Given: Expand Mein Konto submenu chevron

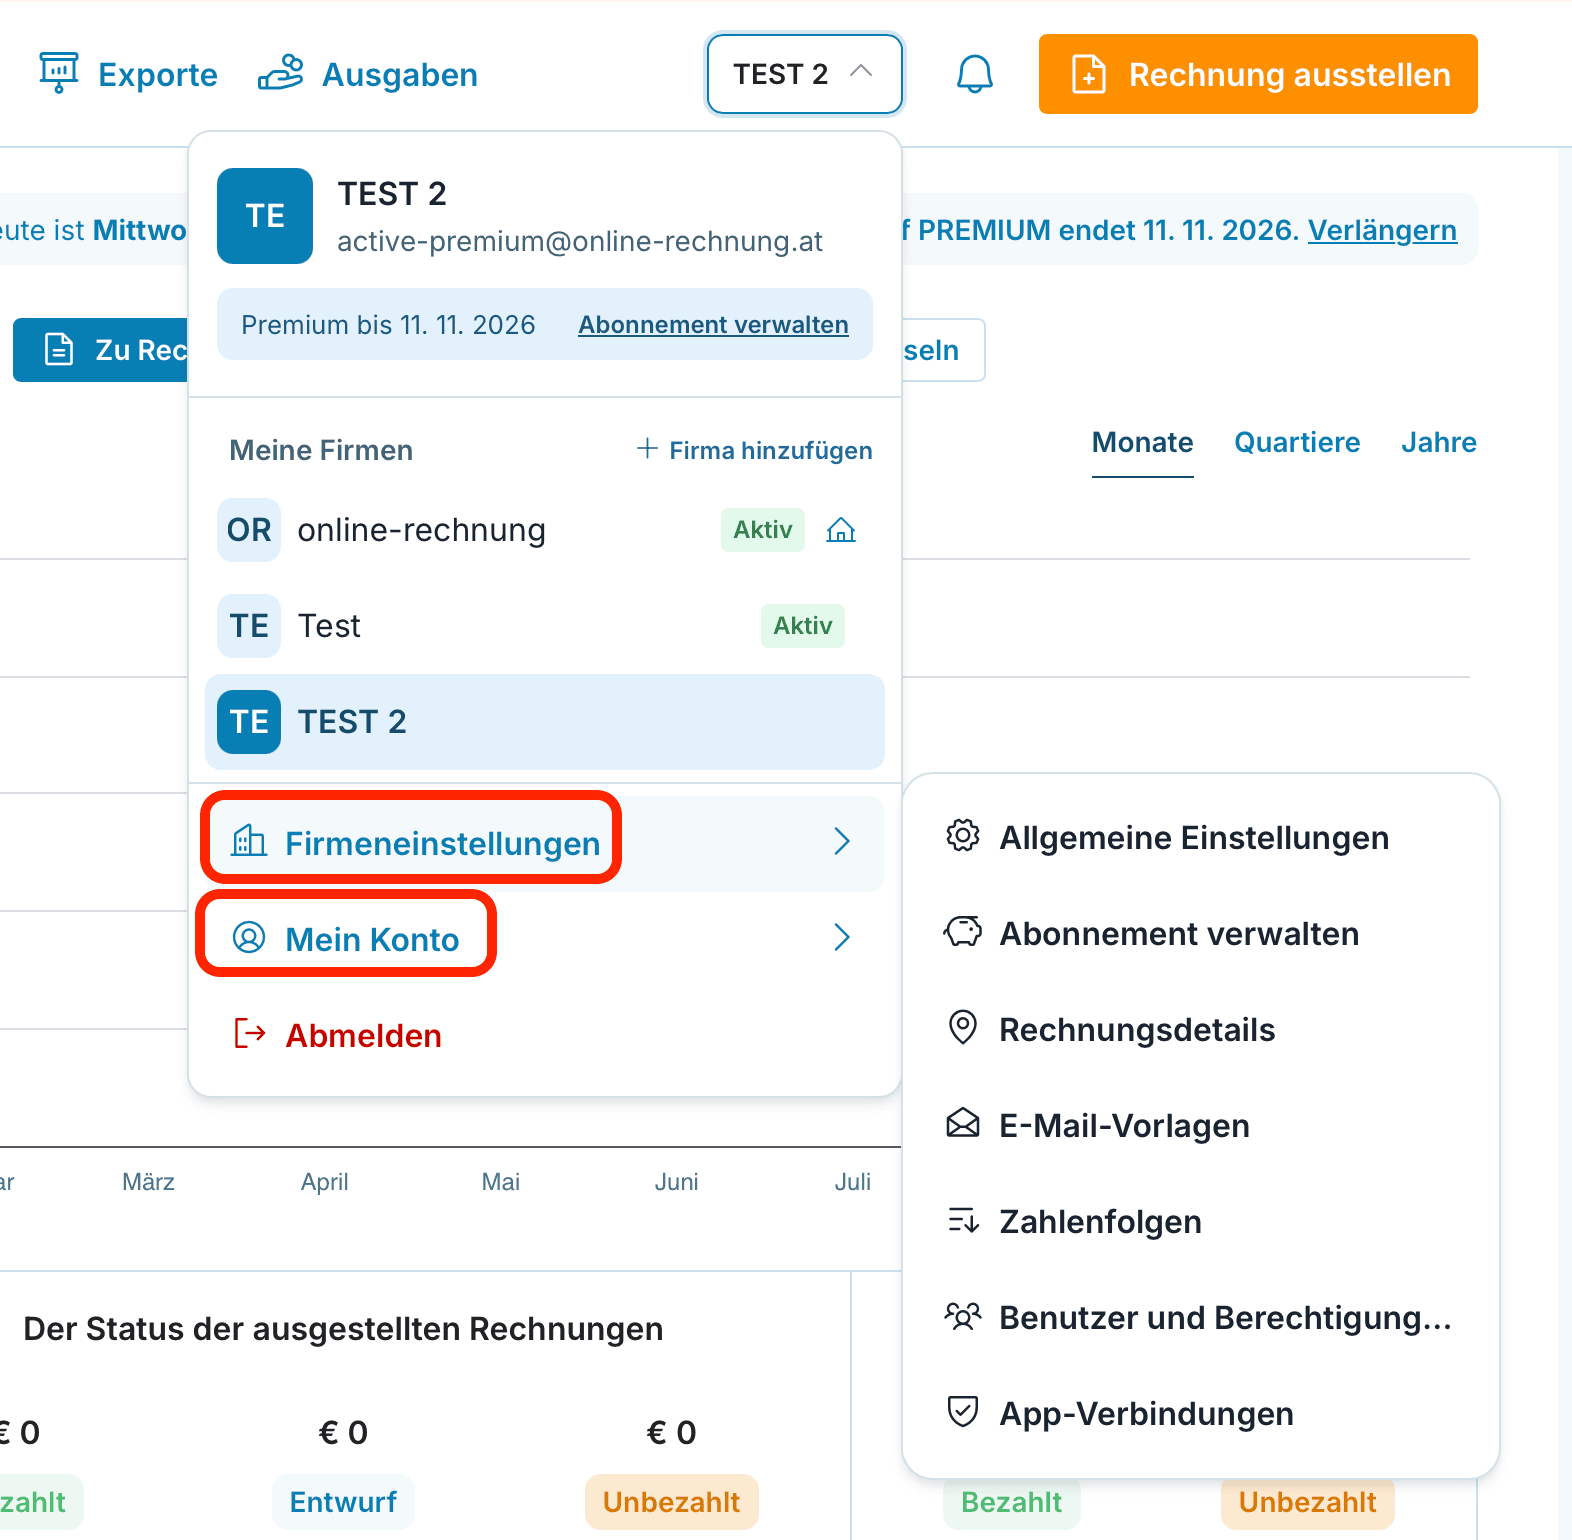Looking at the screenshot, I should (842, 938).
